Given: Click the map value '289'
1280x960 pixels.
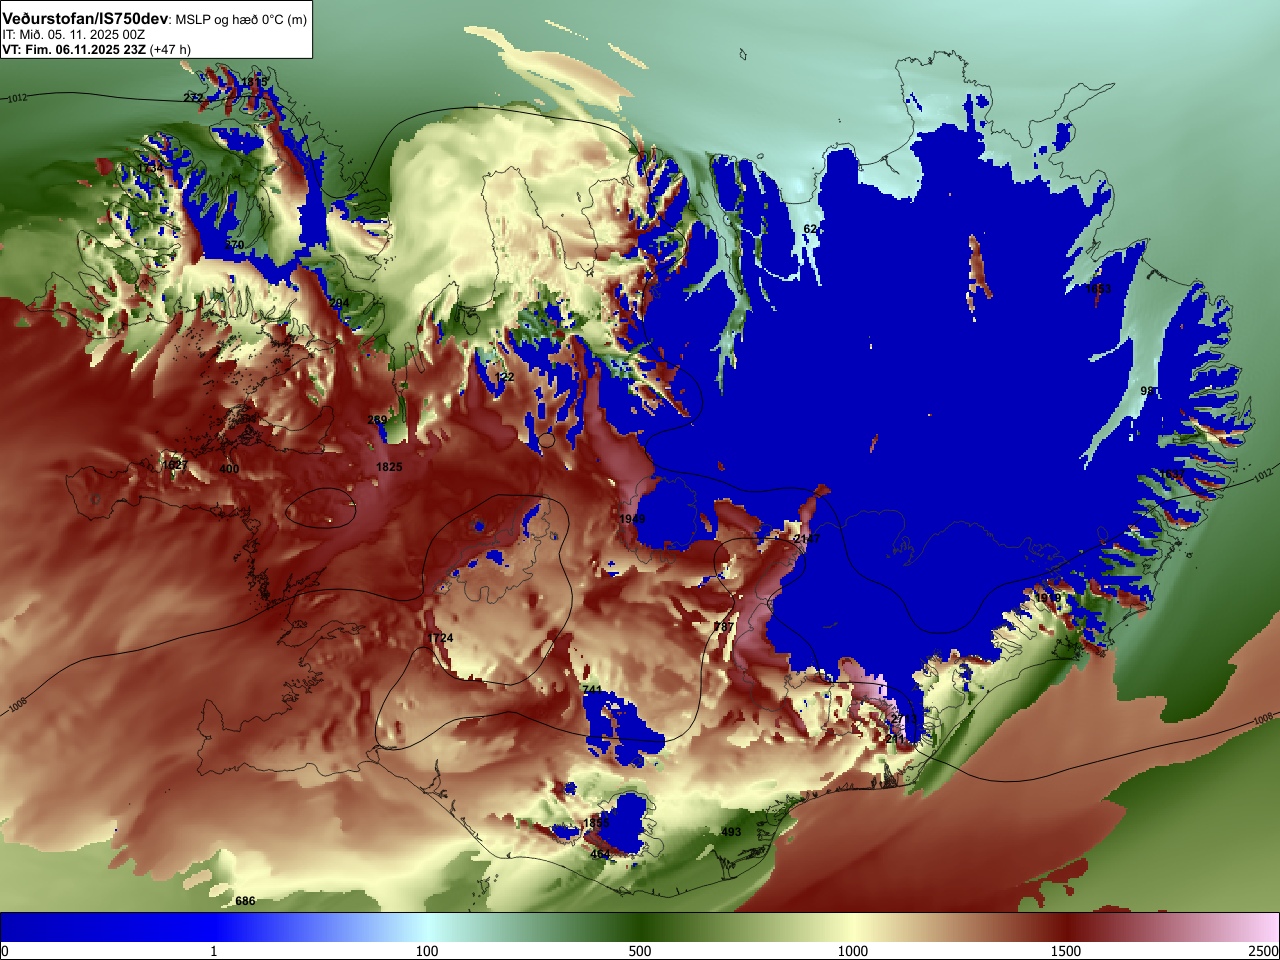Looking at the screenshot, I should click(377, 420).
